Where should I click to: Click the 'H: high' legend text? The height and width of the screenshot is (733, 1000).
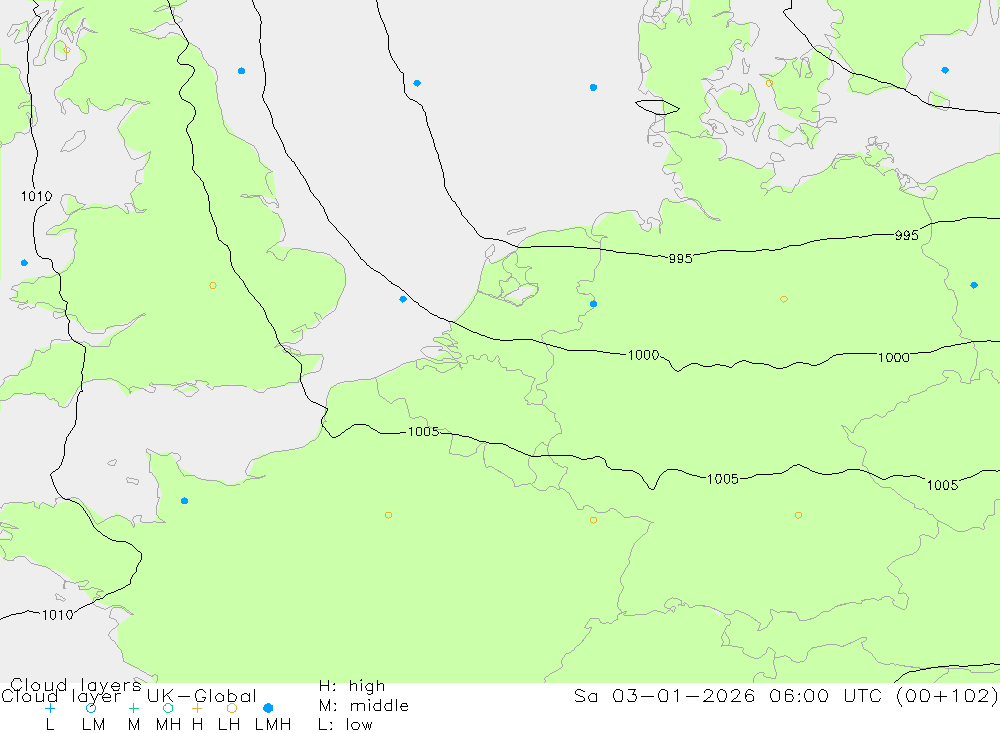(x=351, y=686)
